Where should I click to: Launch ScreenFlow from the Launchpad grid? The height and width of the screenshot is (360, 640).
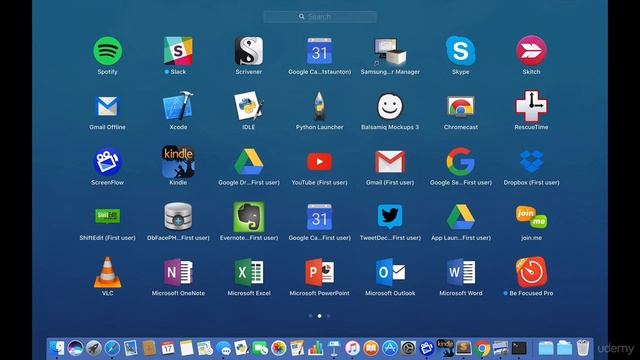pyautogui.click(x=107, y=162)
